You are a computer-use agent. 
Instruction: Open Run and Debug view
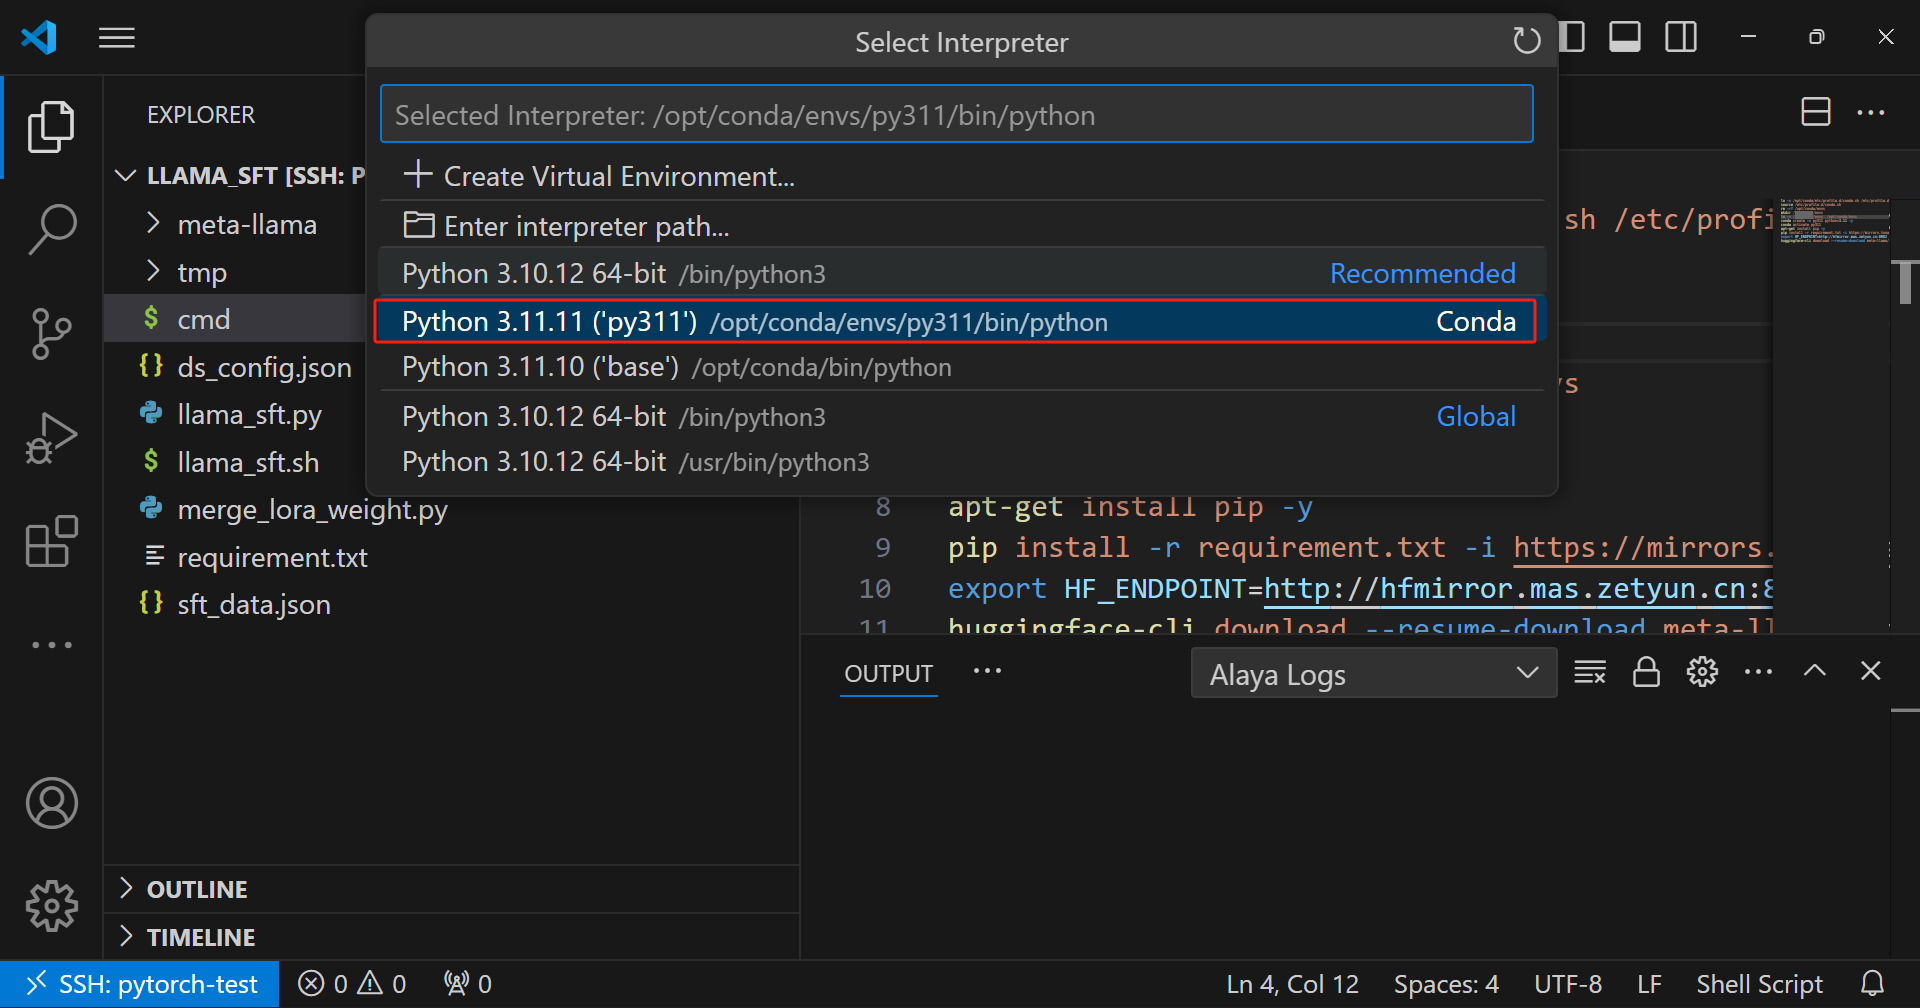[52, 438]
